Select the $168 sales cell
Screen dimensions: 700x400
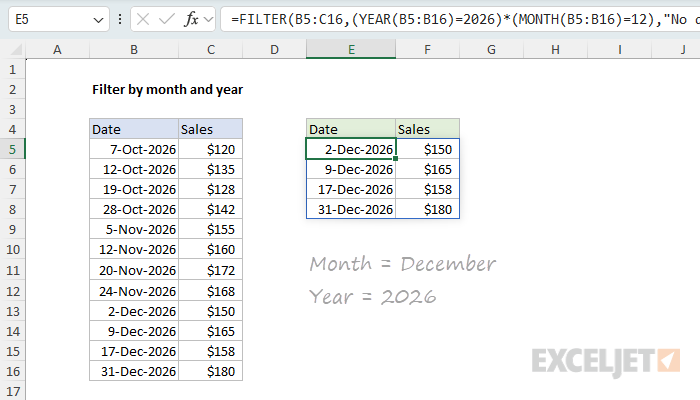coord(211,291)
